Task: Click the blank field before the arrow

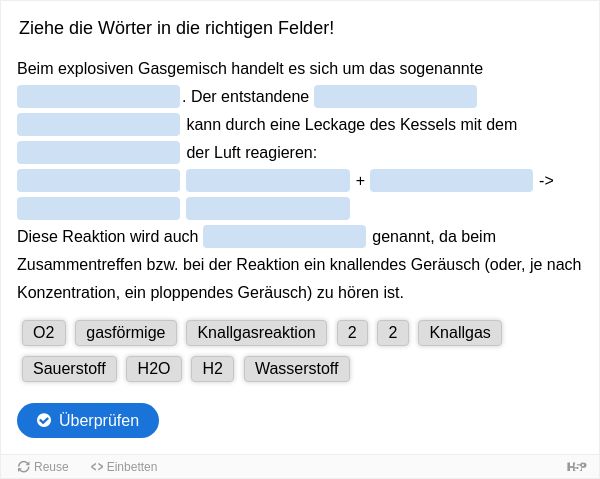Action: 451,181
